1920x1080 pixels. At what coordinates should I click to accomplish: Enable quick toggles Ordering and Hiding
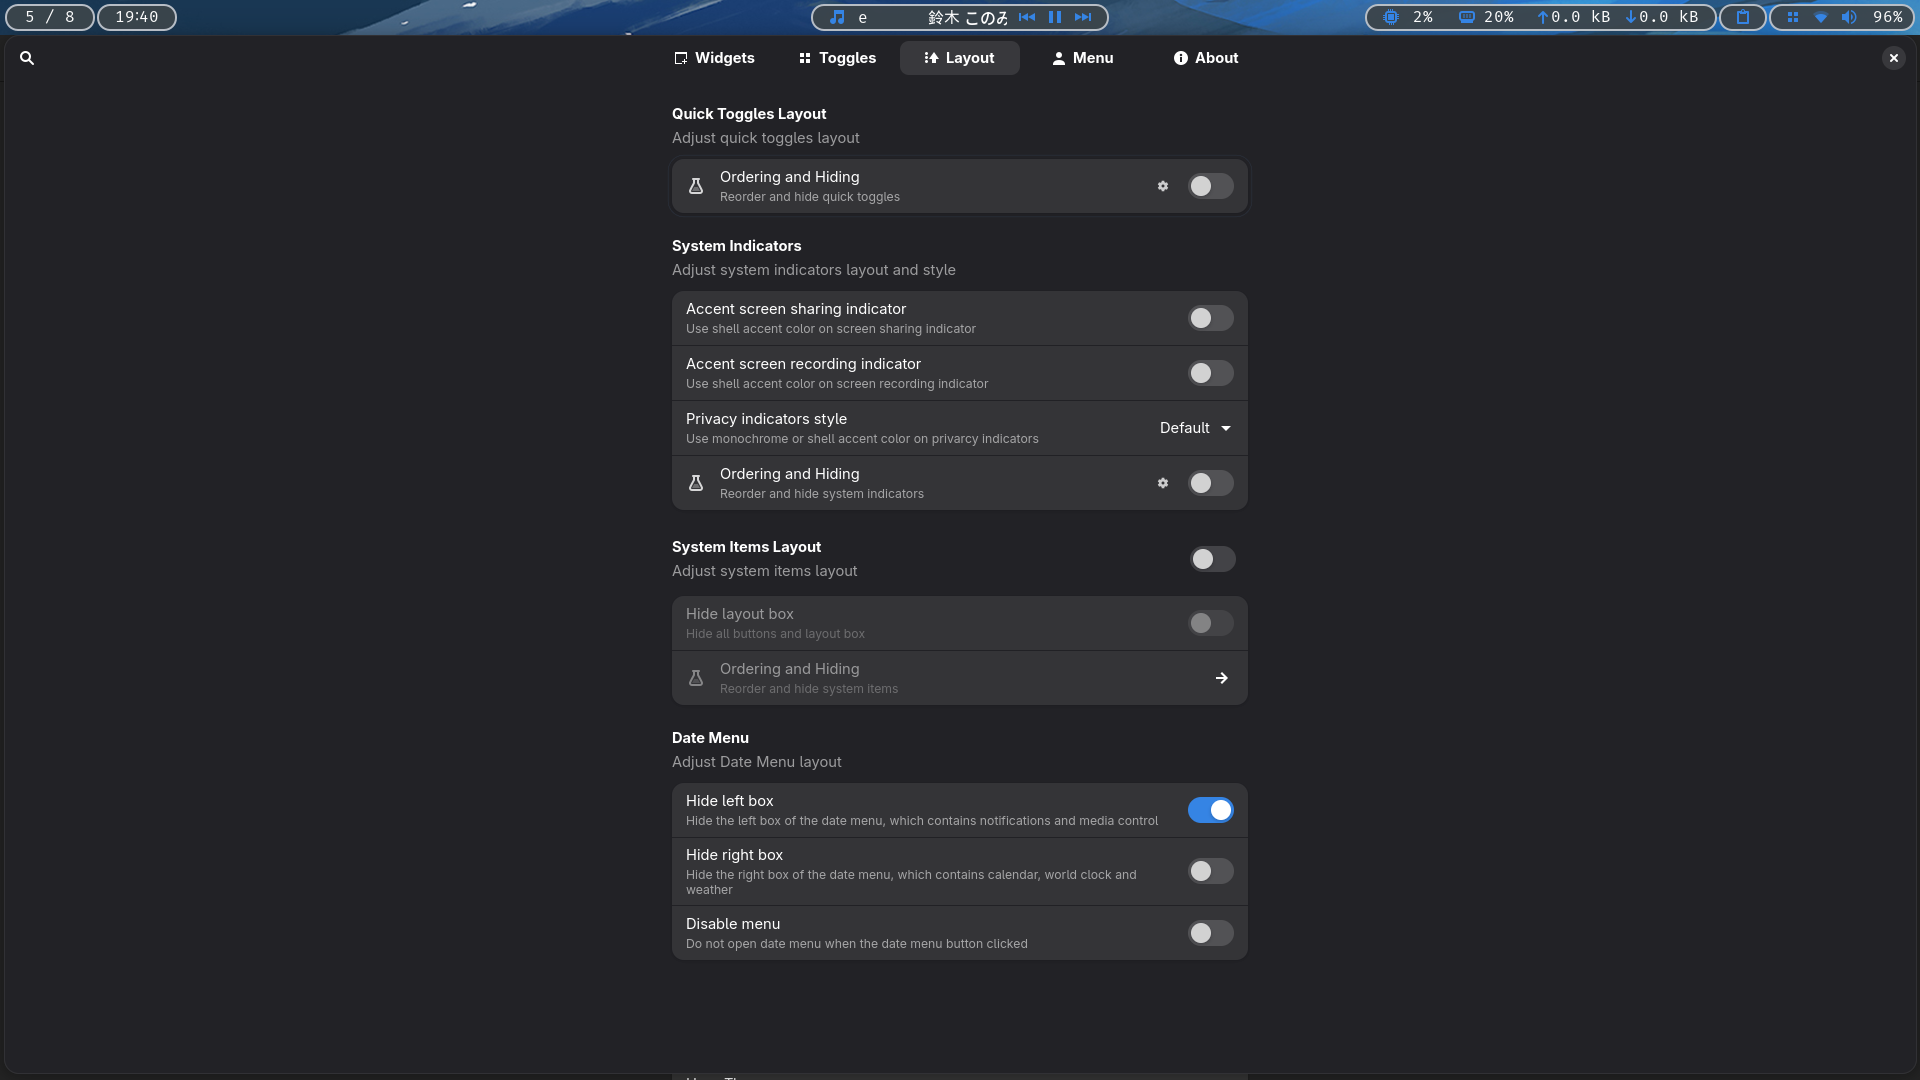coord(1210,186)
